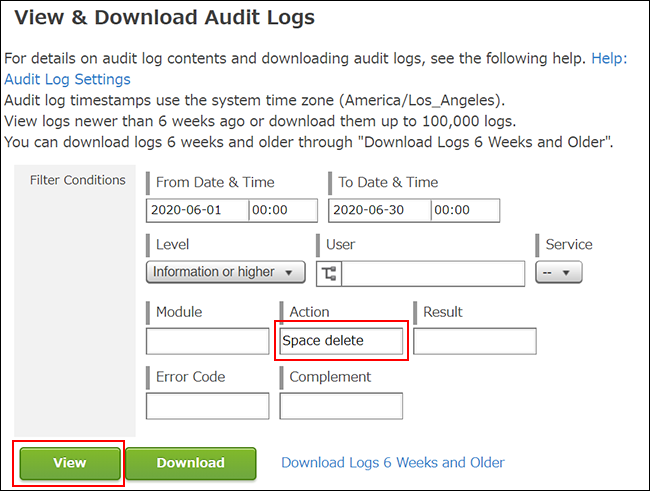650x491 pixels.
Task: Select the Error Code text field
Action: click(x=207, y=405)
